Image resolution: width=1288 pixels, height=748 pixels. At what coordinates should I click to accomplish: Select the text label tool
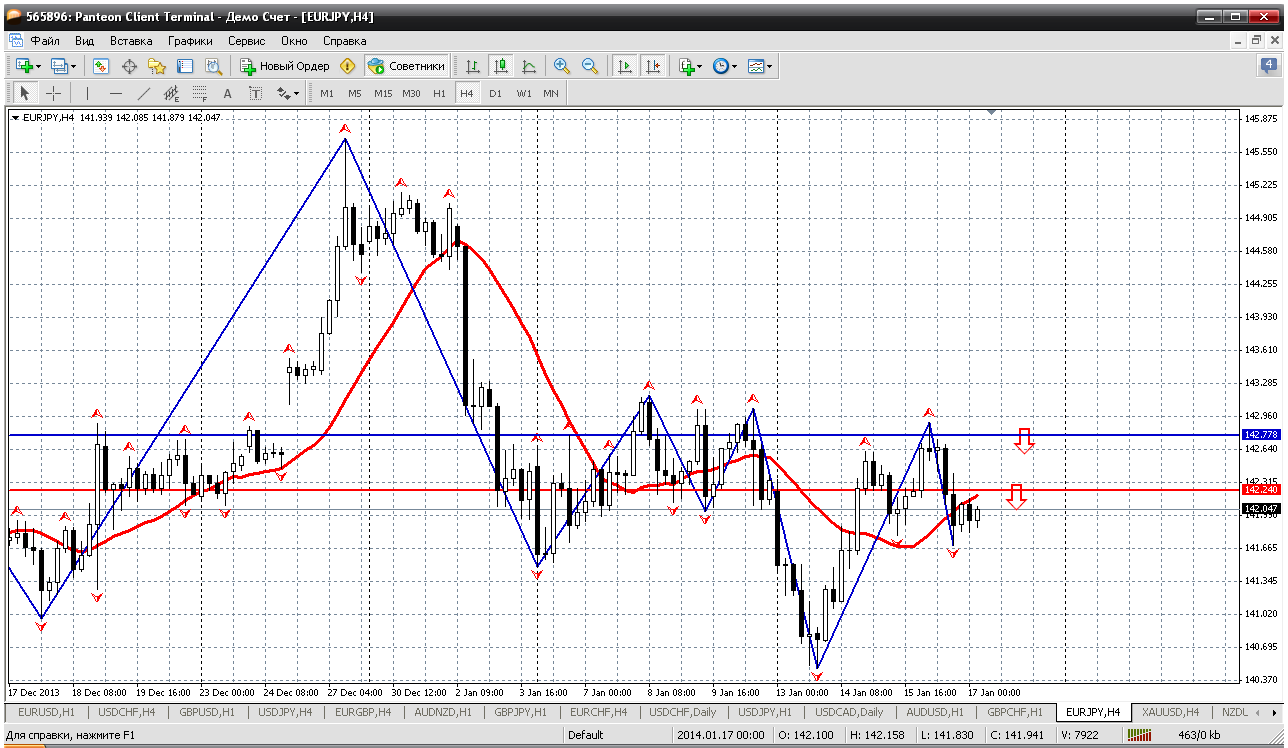click(x=255, y=93)
